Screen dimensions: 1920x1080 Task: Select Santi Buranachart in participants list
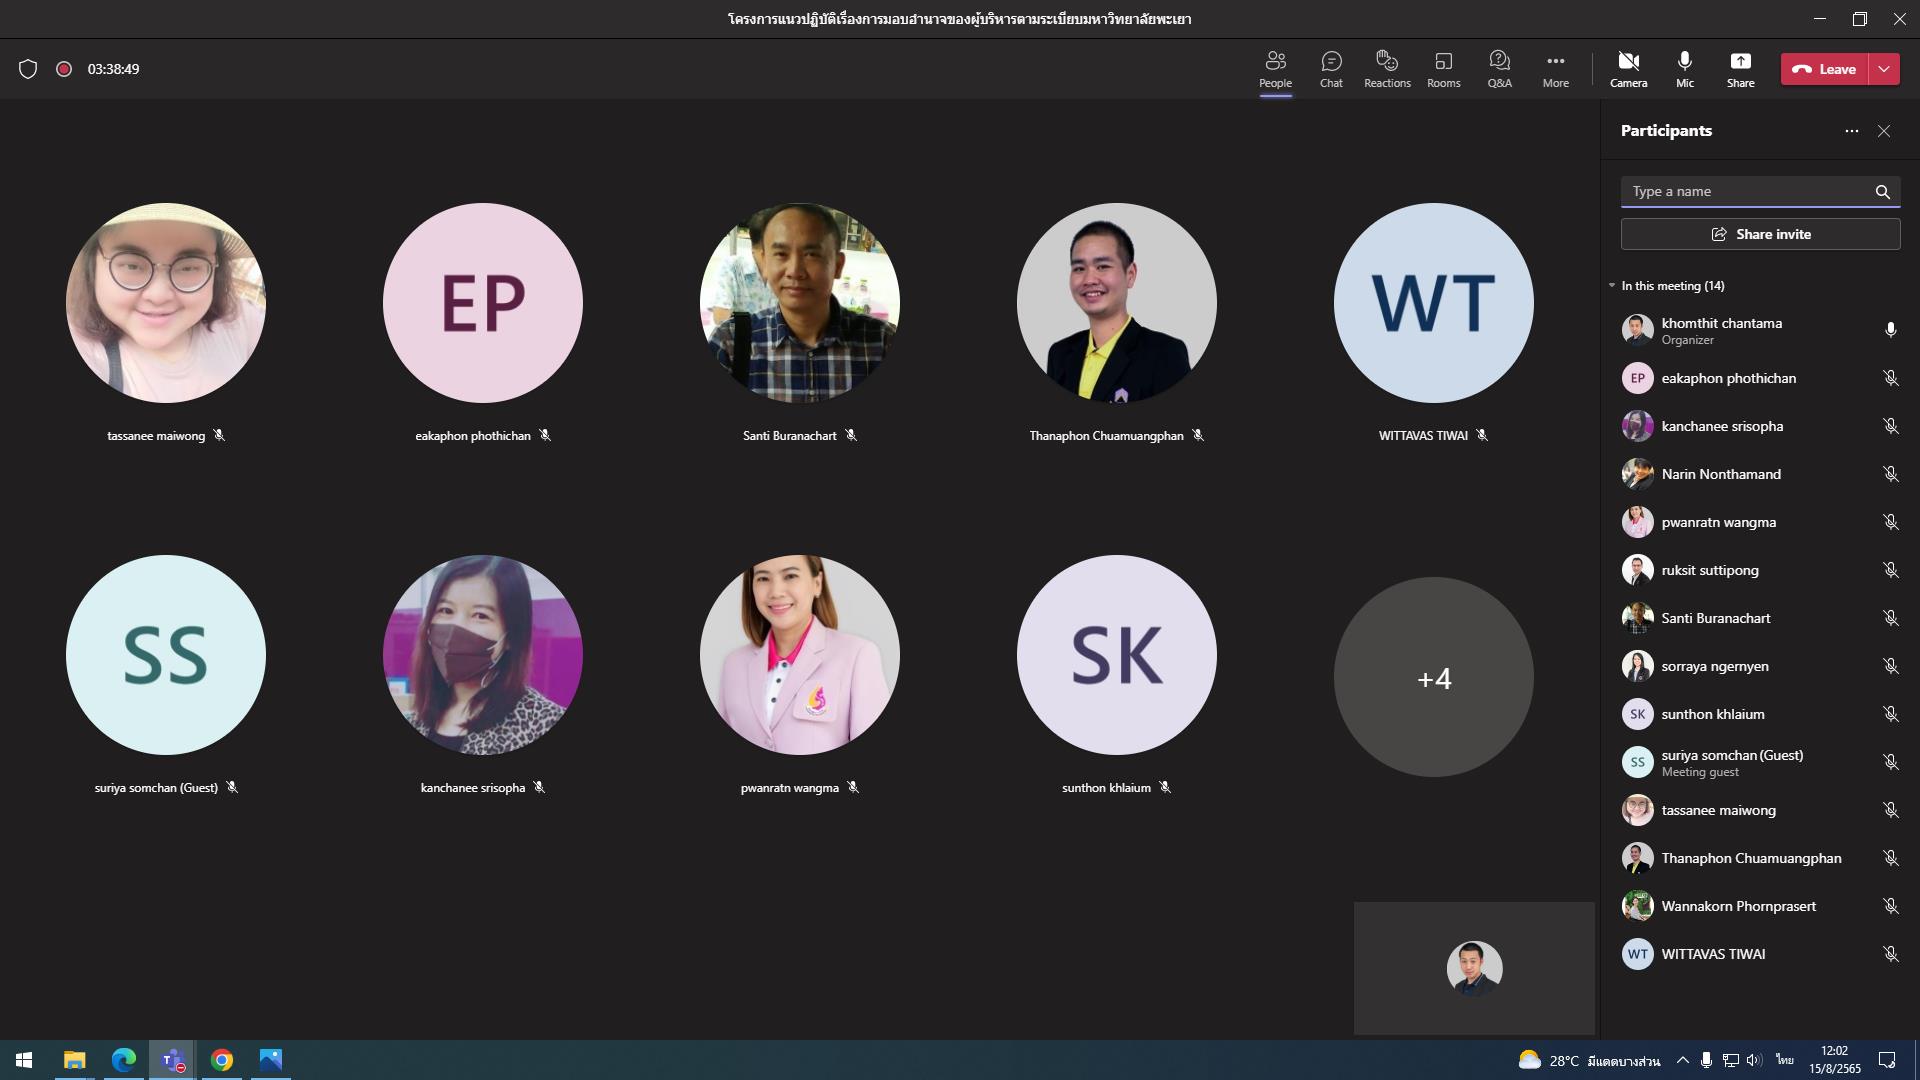pos(1760,618)
